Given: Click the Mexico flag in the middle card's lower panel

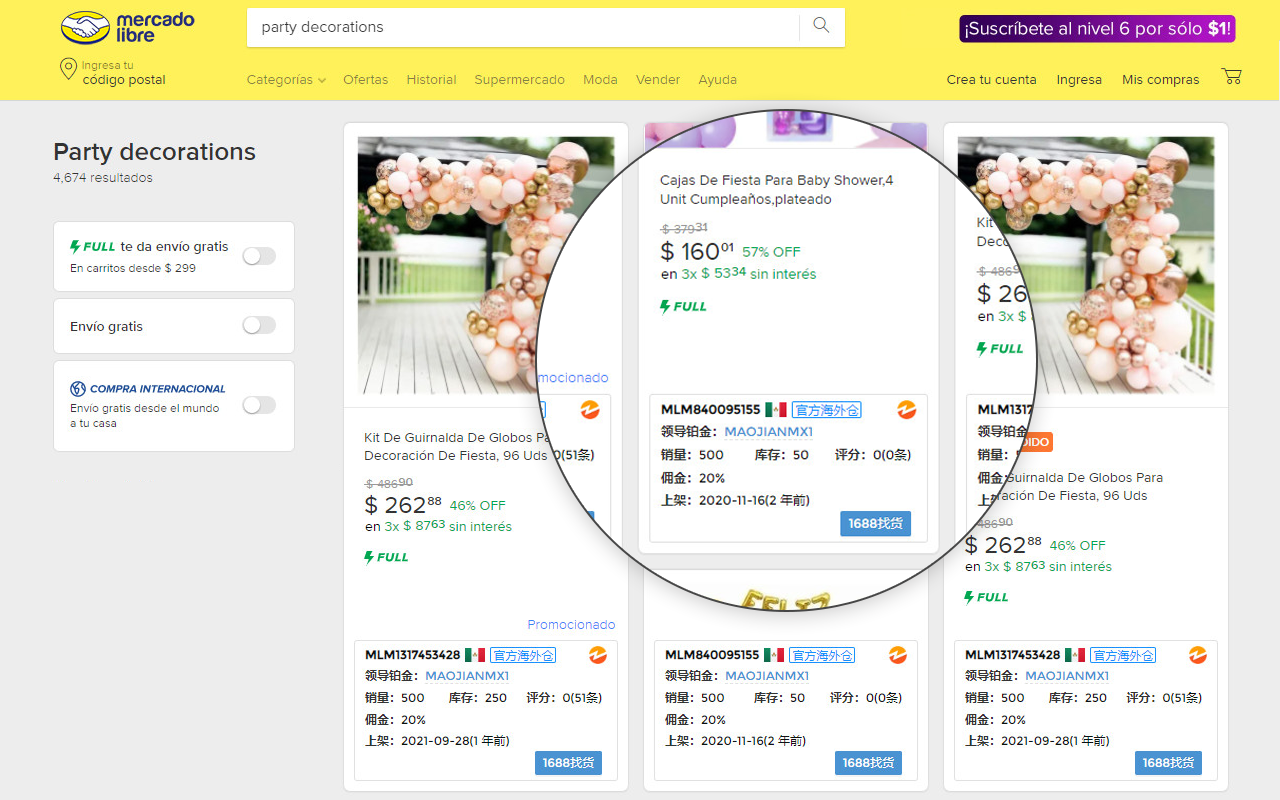Looking at the screenshot, I should point(774,655).
